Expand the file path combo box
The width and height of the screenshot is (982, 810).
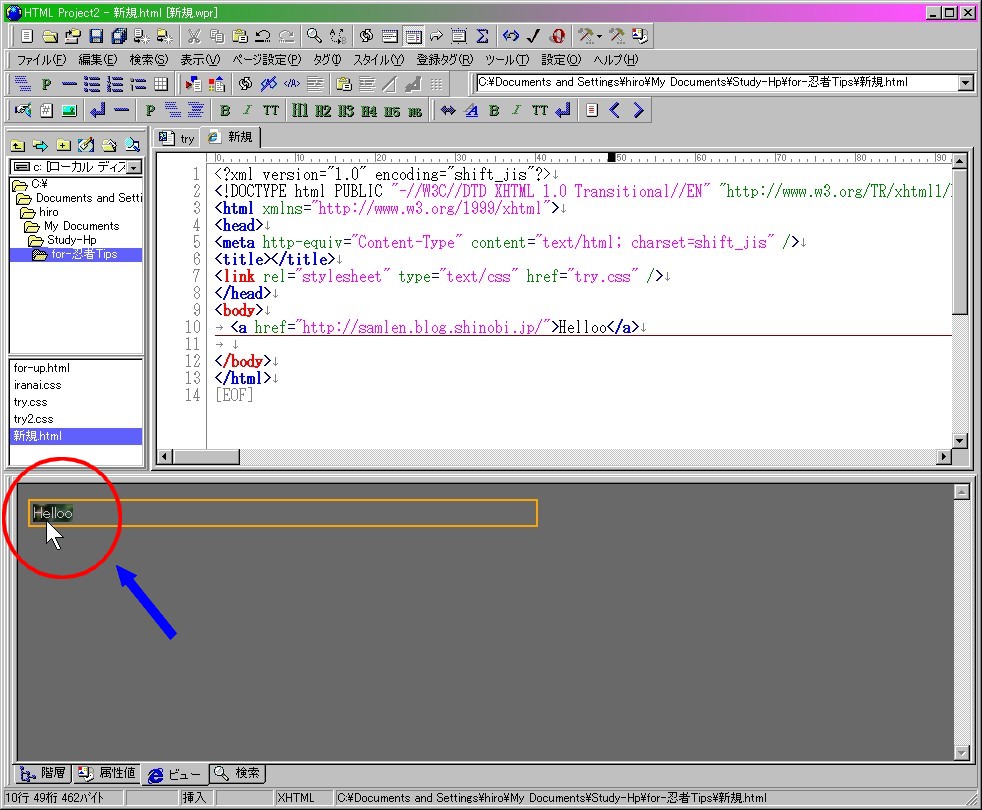point(965,84)
